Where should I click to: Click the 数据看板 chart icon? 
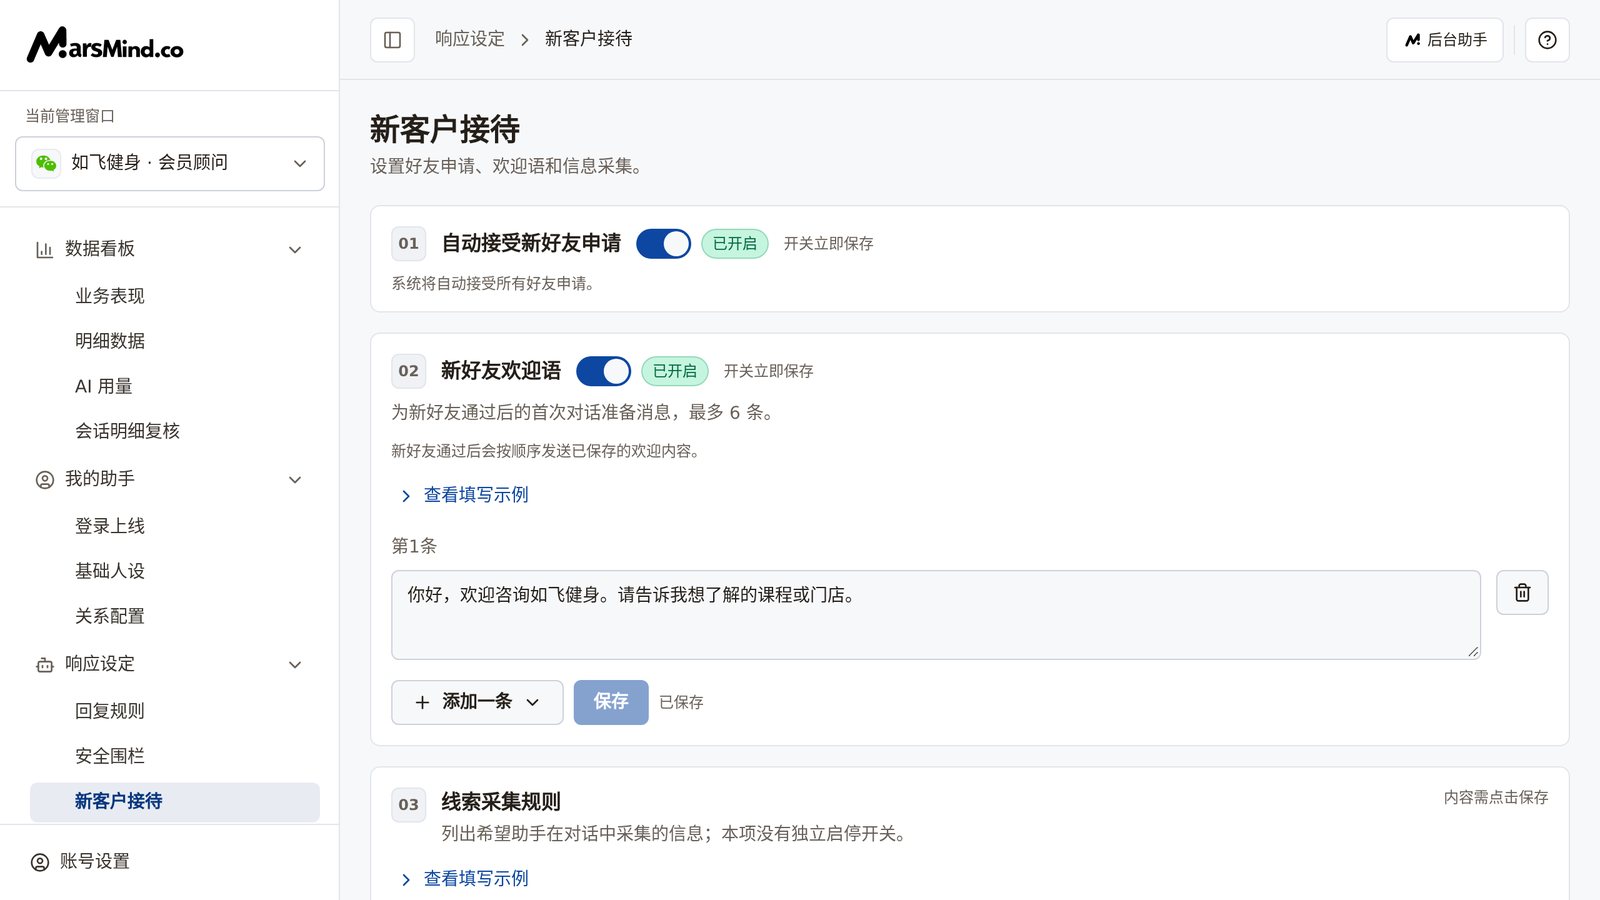coord(44,250)
